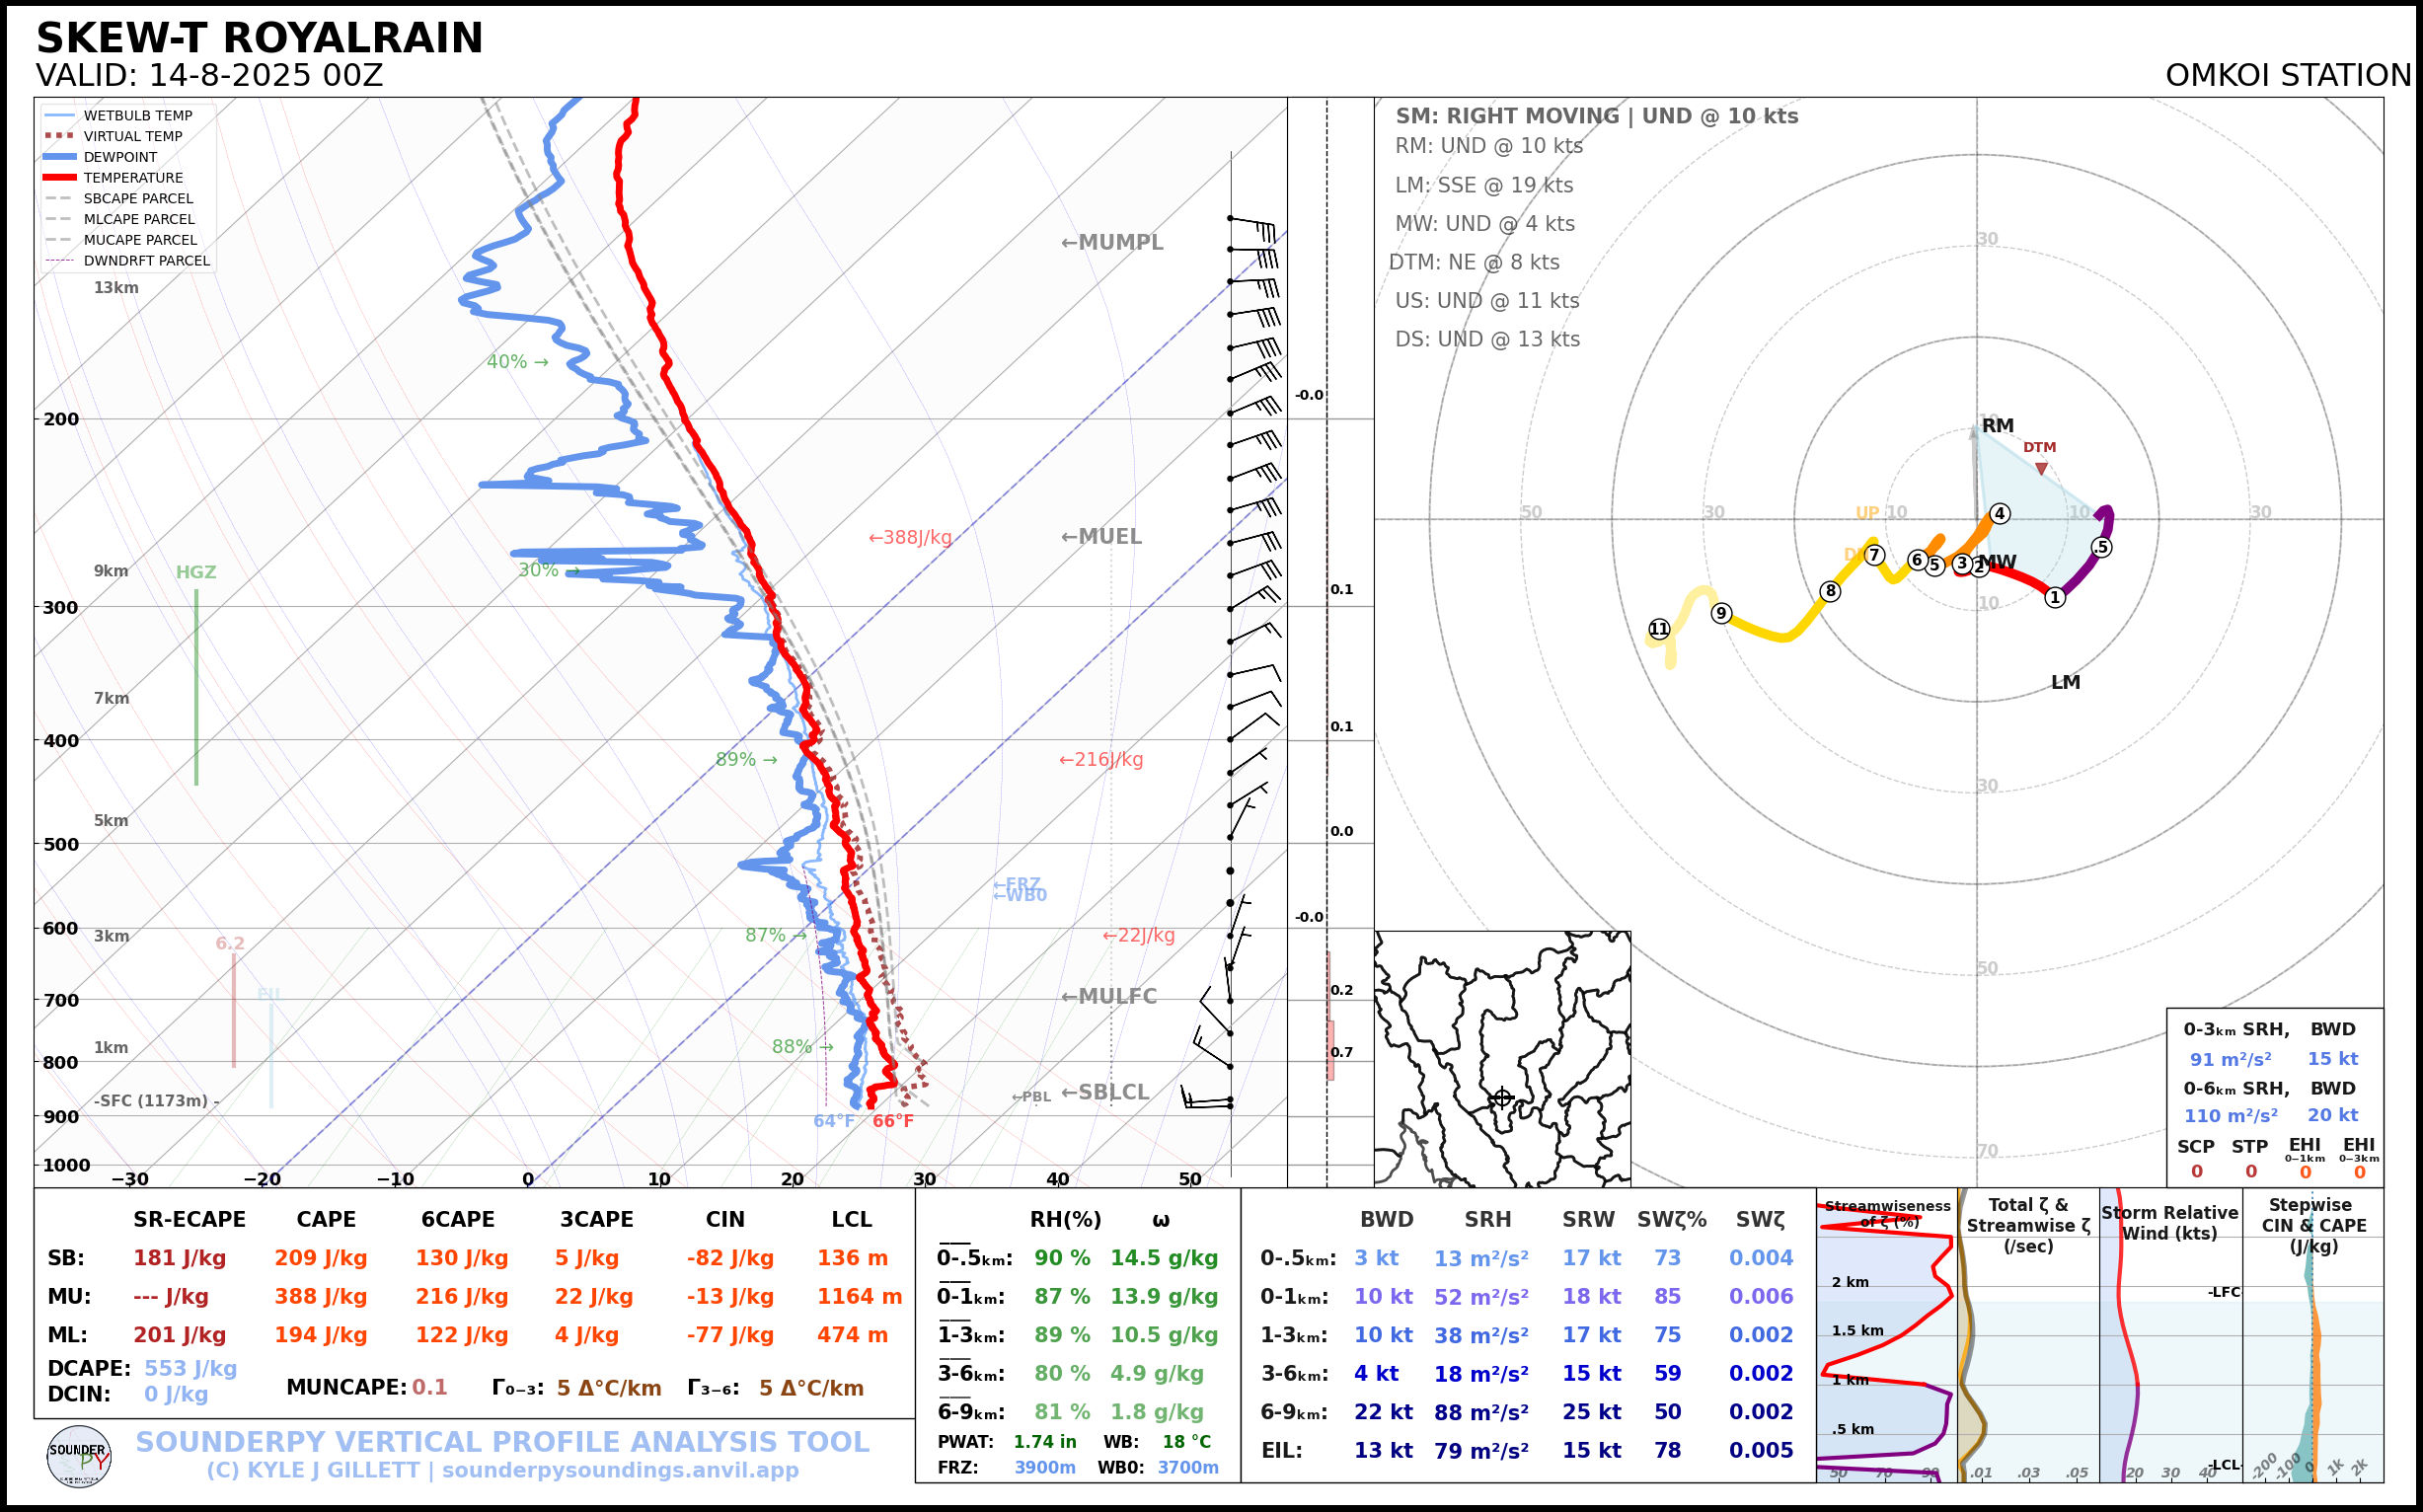Click hodograph height marker numbered 11
The image size is (2423, 1512).
point(1659,629)
